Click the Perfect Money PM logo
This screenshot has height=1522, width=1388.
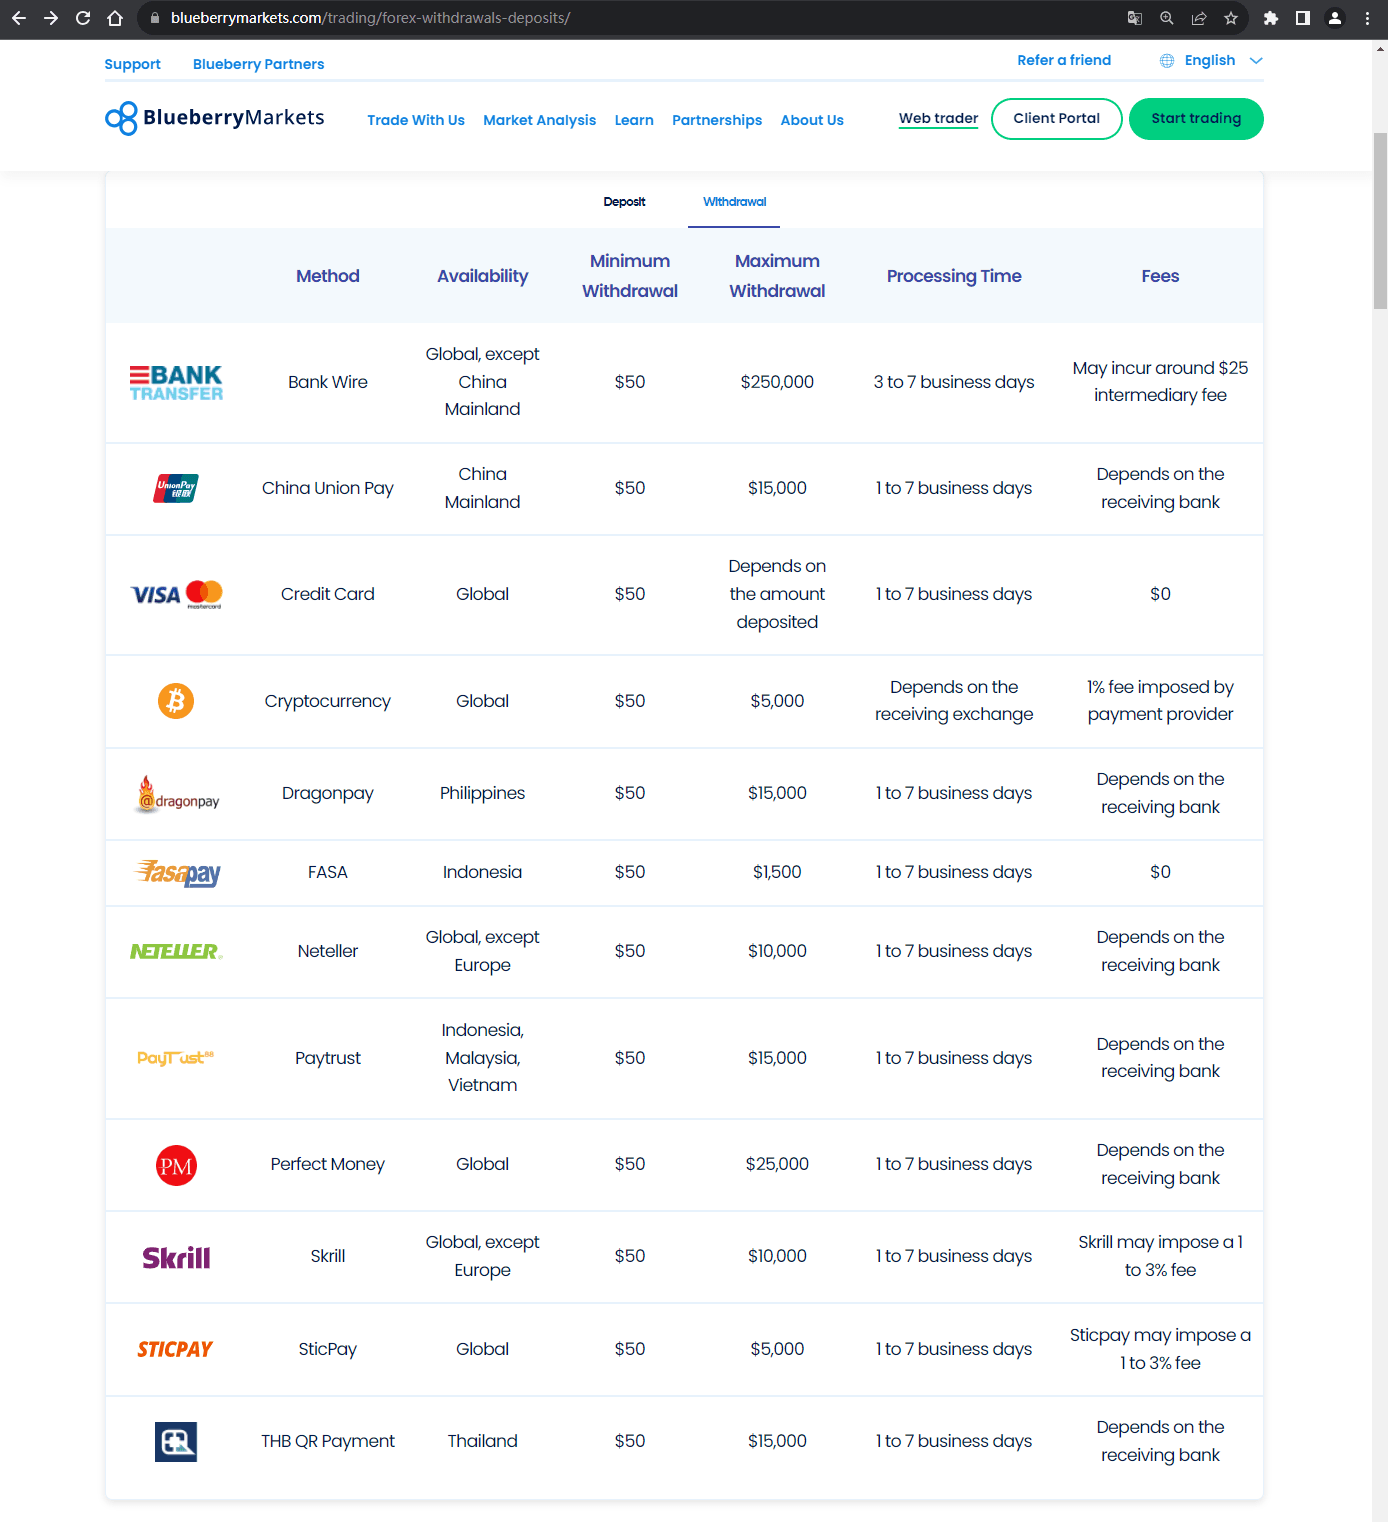[x=176, y=1165]
